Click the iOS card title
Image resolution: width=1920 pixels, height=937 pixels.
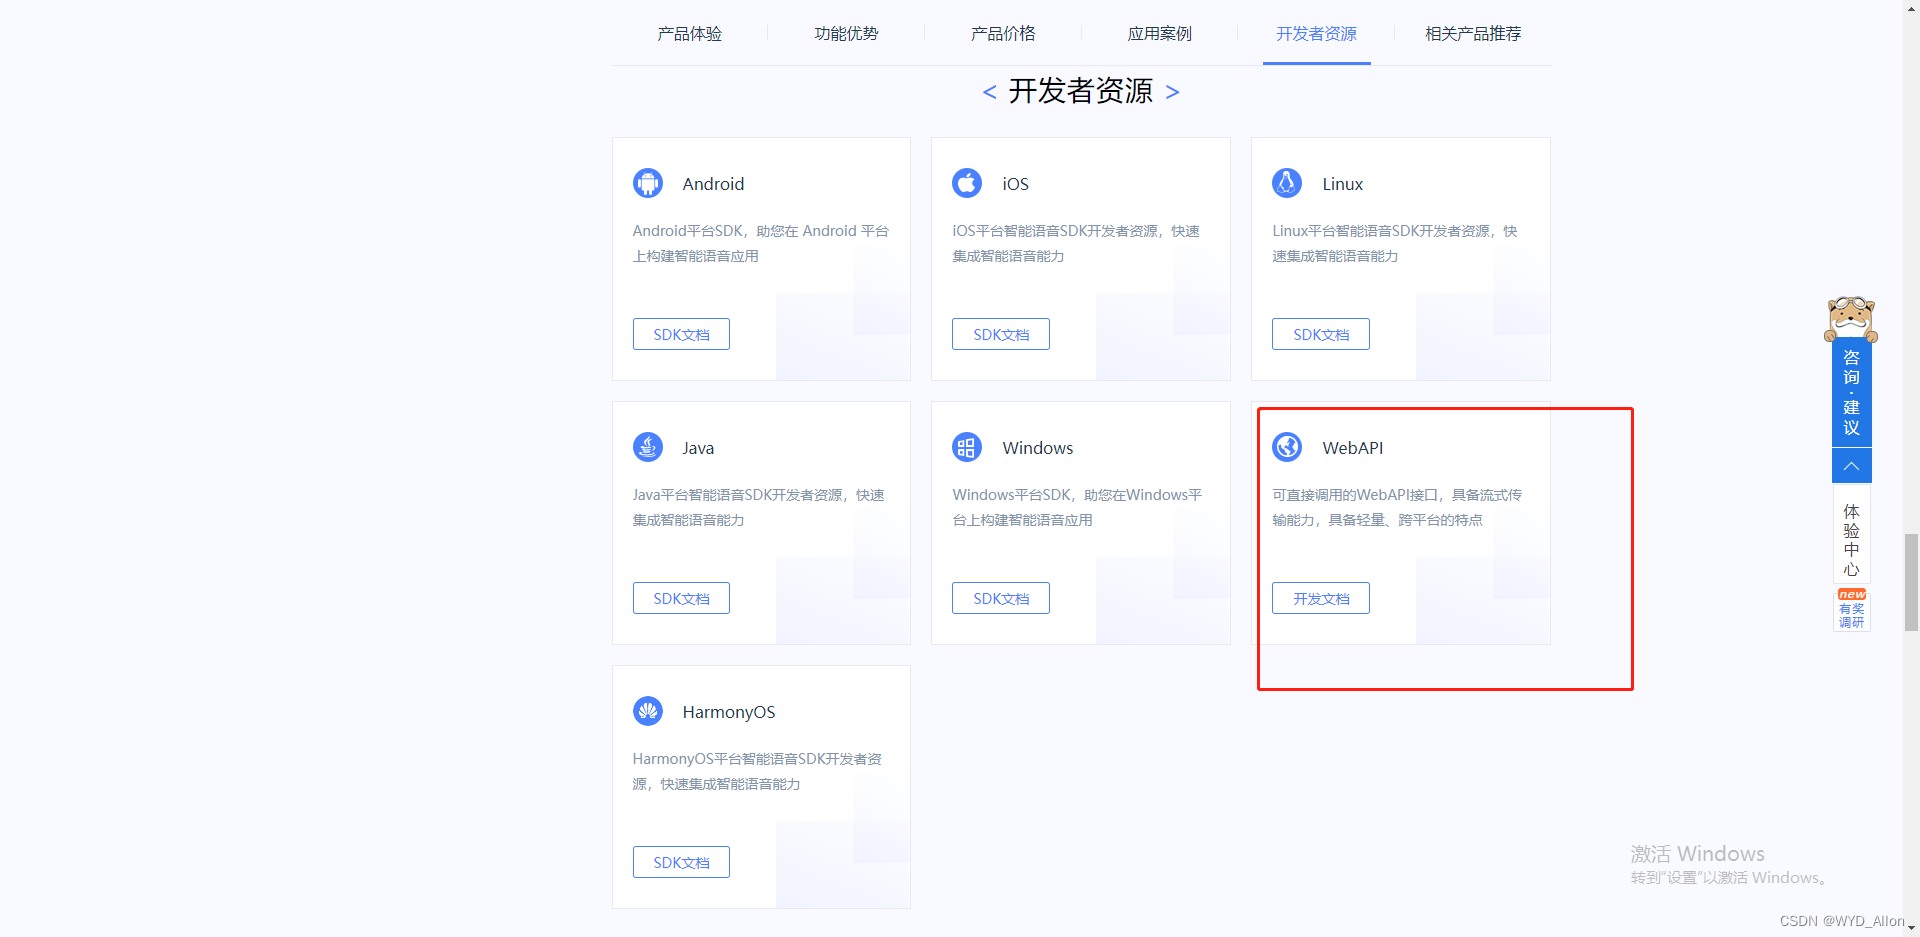click(x=1015, y=184)
